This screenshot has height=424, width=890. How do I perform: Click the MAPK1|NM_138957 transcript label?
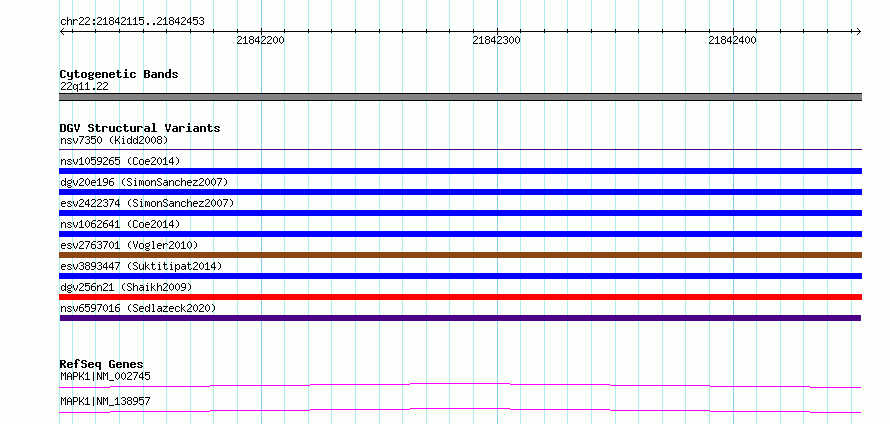tap(105, 401)
